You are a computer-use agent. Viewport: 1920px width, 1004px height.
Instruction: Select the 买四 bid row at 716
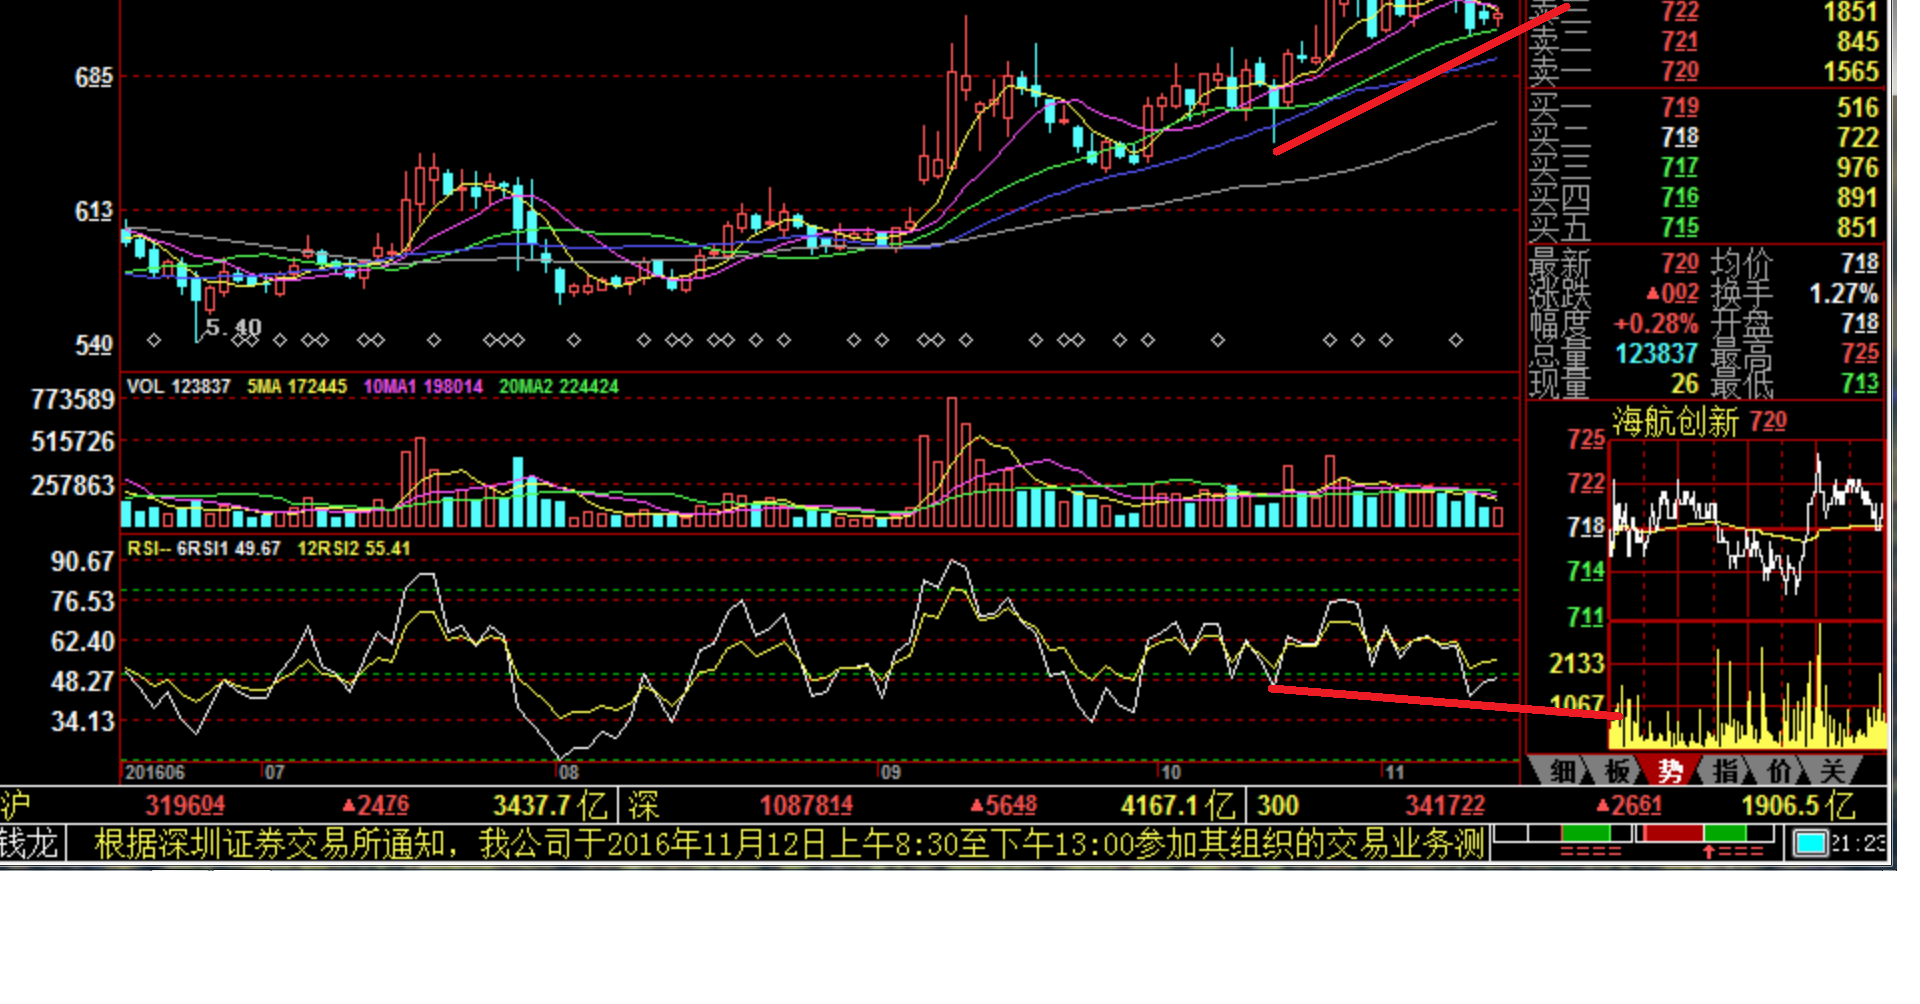pos(1705,197)
